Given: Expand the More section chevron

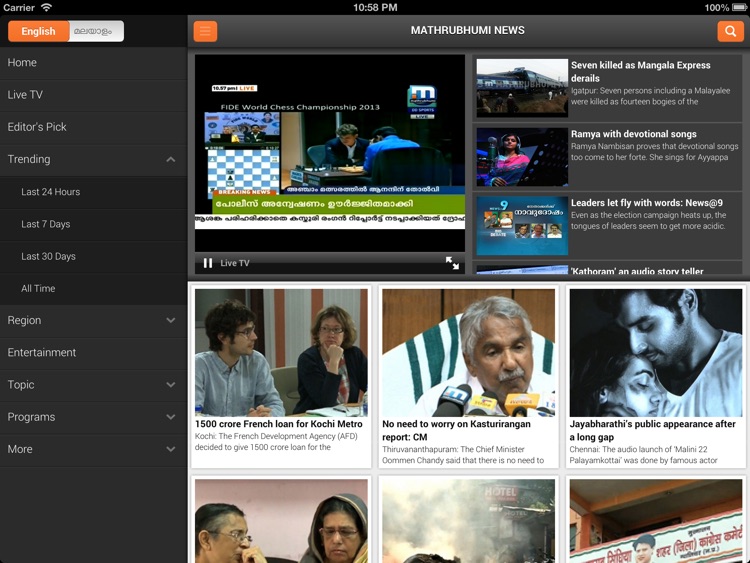Looking at the screenshot, I should [171, 449].
